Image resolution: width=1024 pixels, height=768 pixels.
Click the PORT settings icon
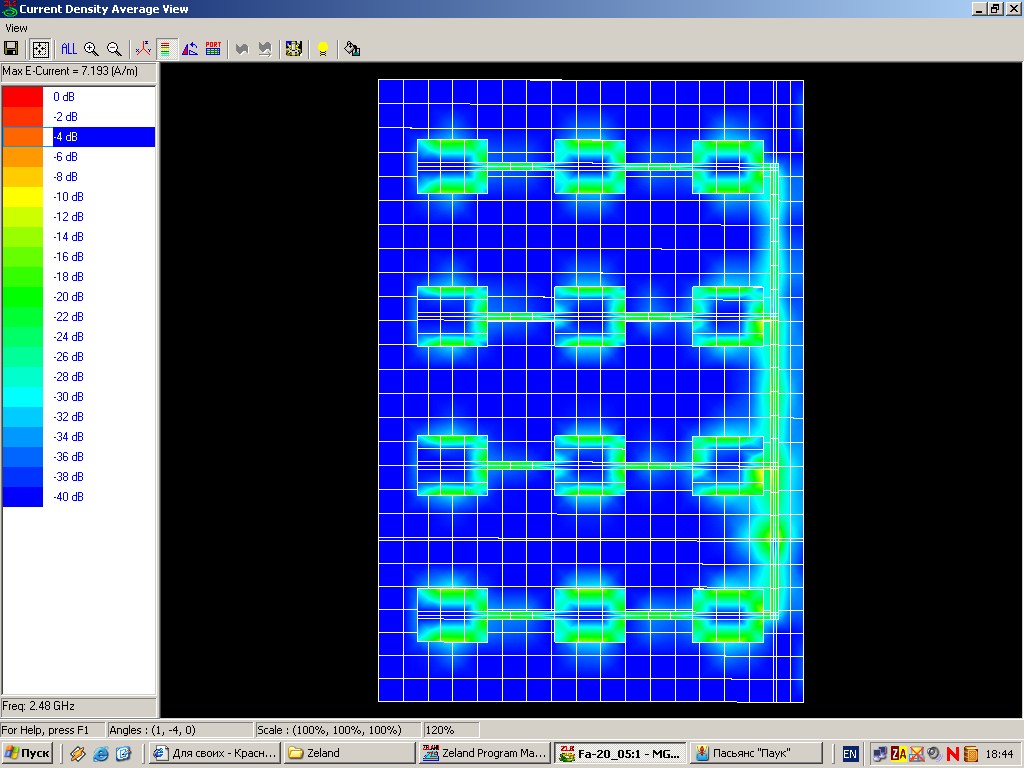pyautogui.click(x=213, y=48)
